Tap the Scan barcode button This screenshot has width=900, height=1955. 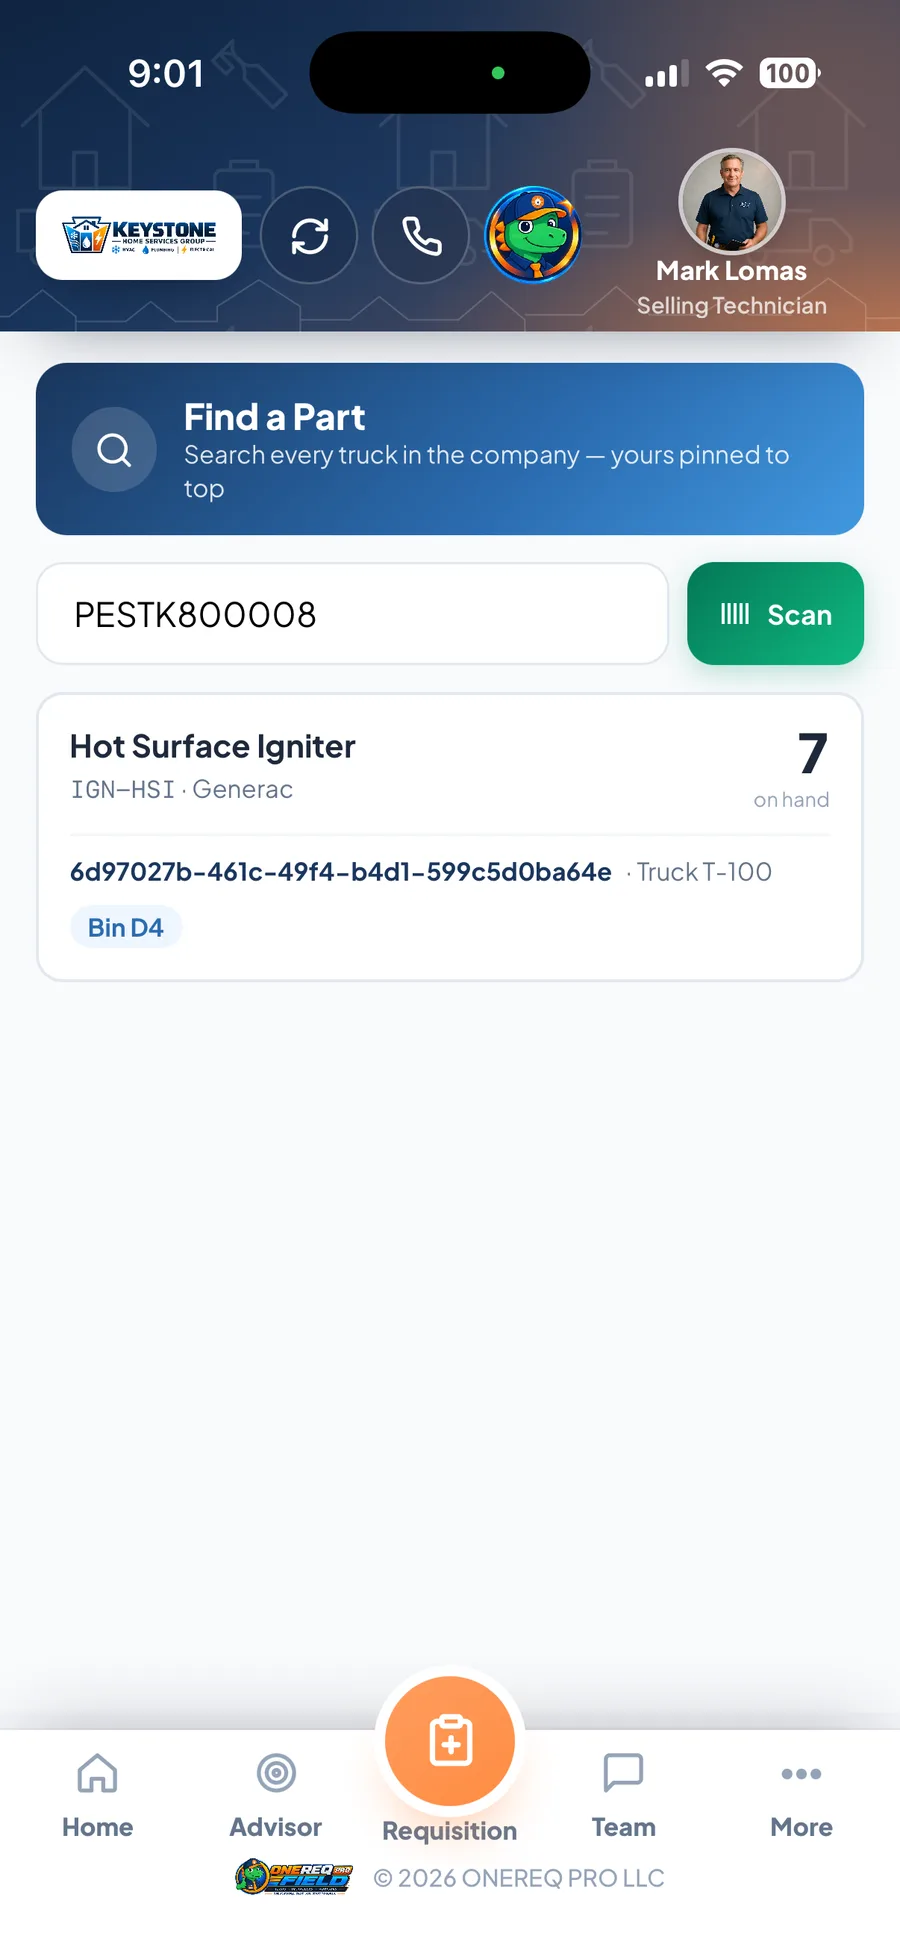(775, 614)
